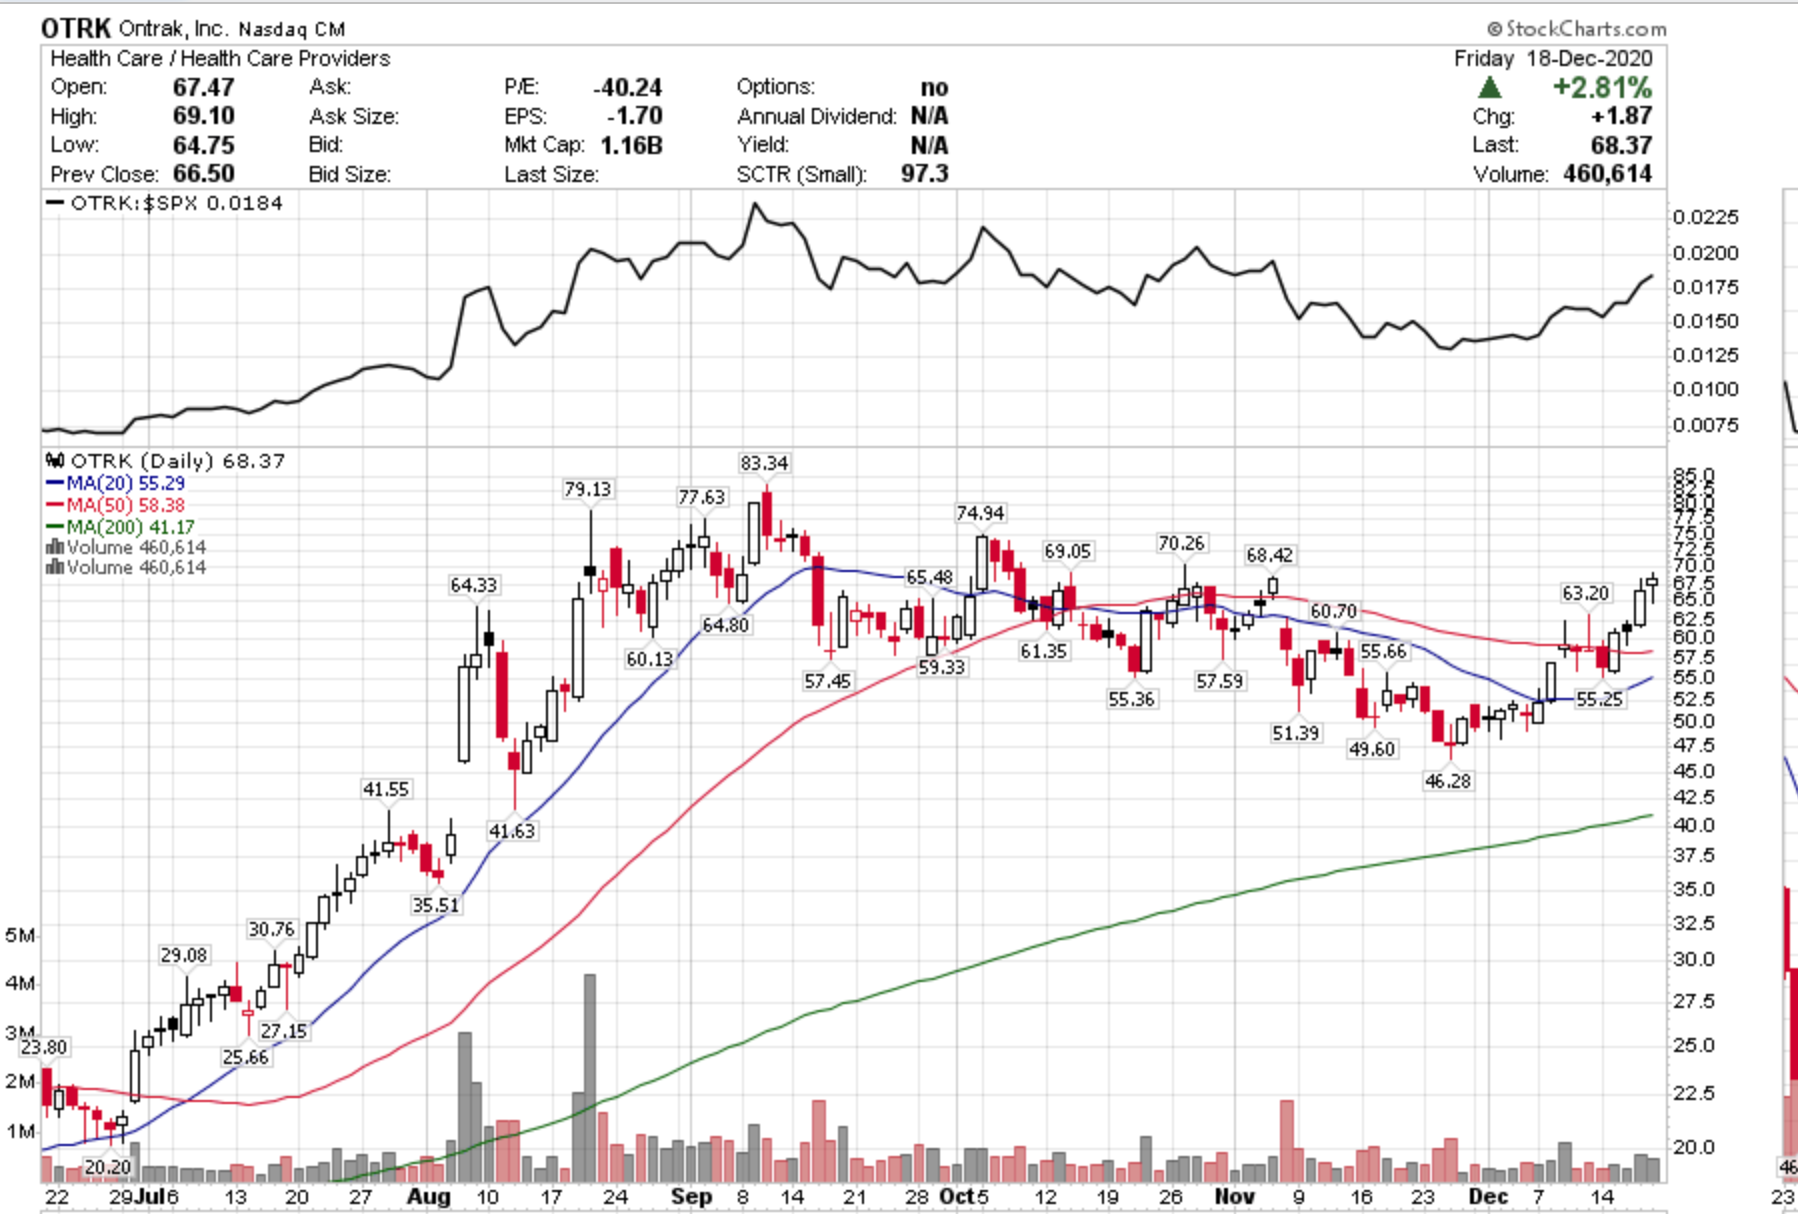The image size is (1798, 1214).
Task: Click the Last price 68.37 value
Action: coord(1621,145)
